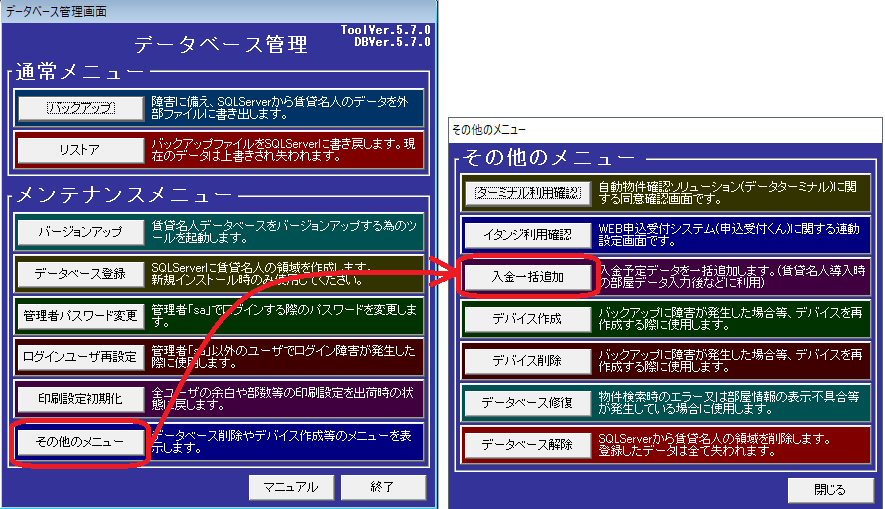
Task: Click デバイス削除
Action: 527,360
